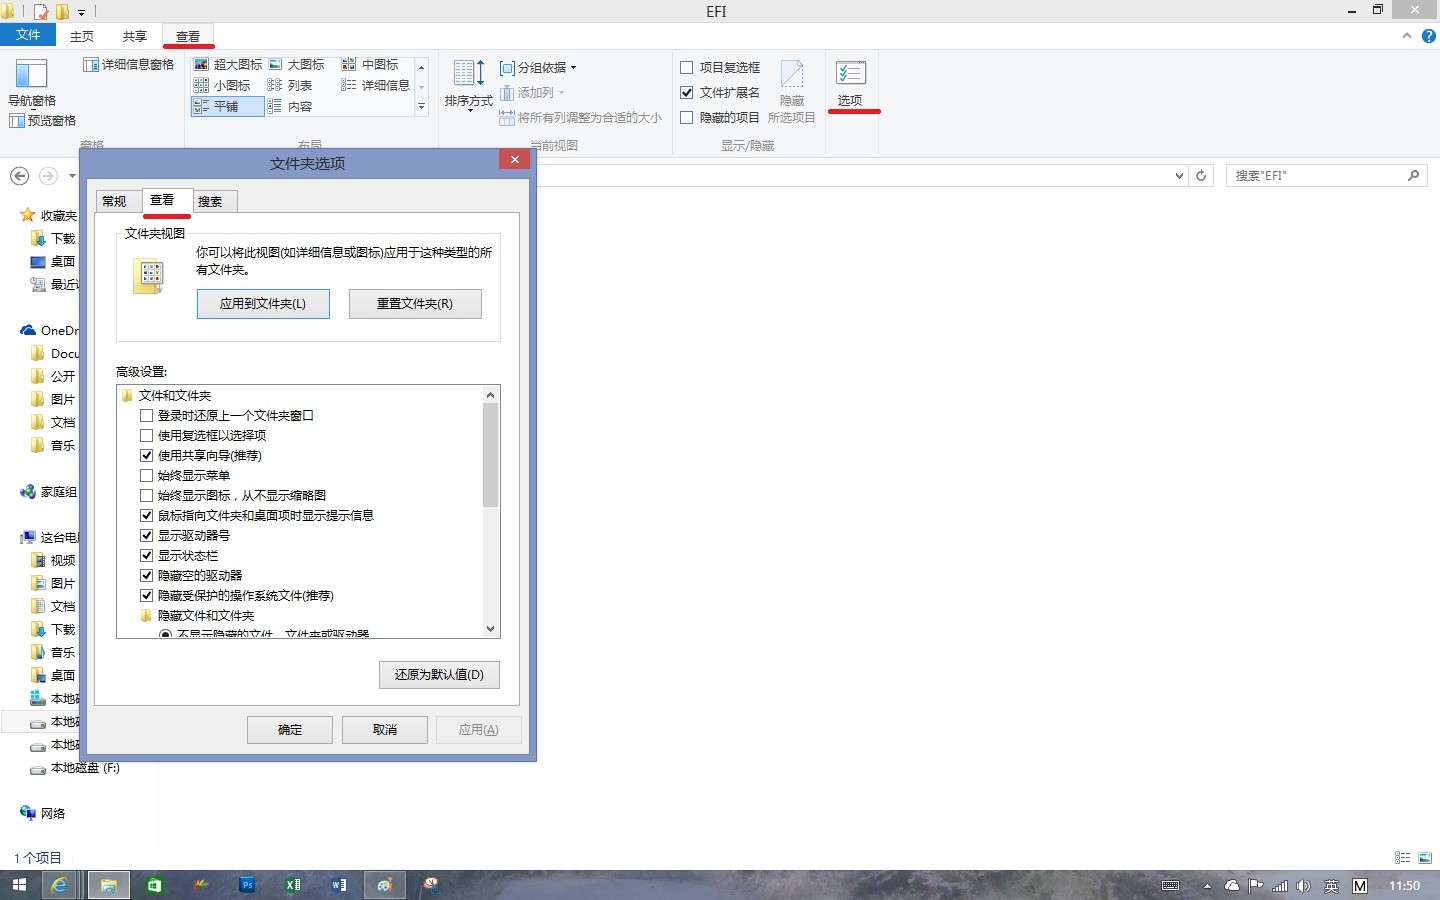Uncheck 使用共享向导(推荐)
This screenshot has width=1440, height=900.
pos(147,455)
